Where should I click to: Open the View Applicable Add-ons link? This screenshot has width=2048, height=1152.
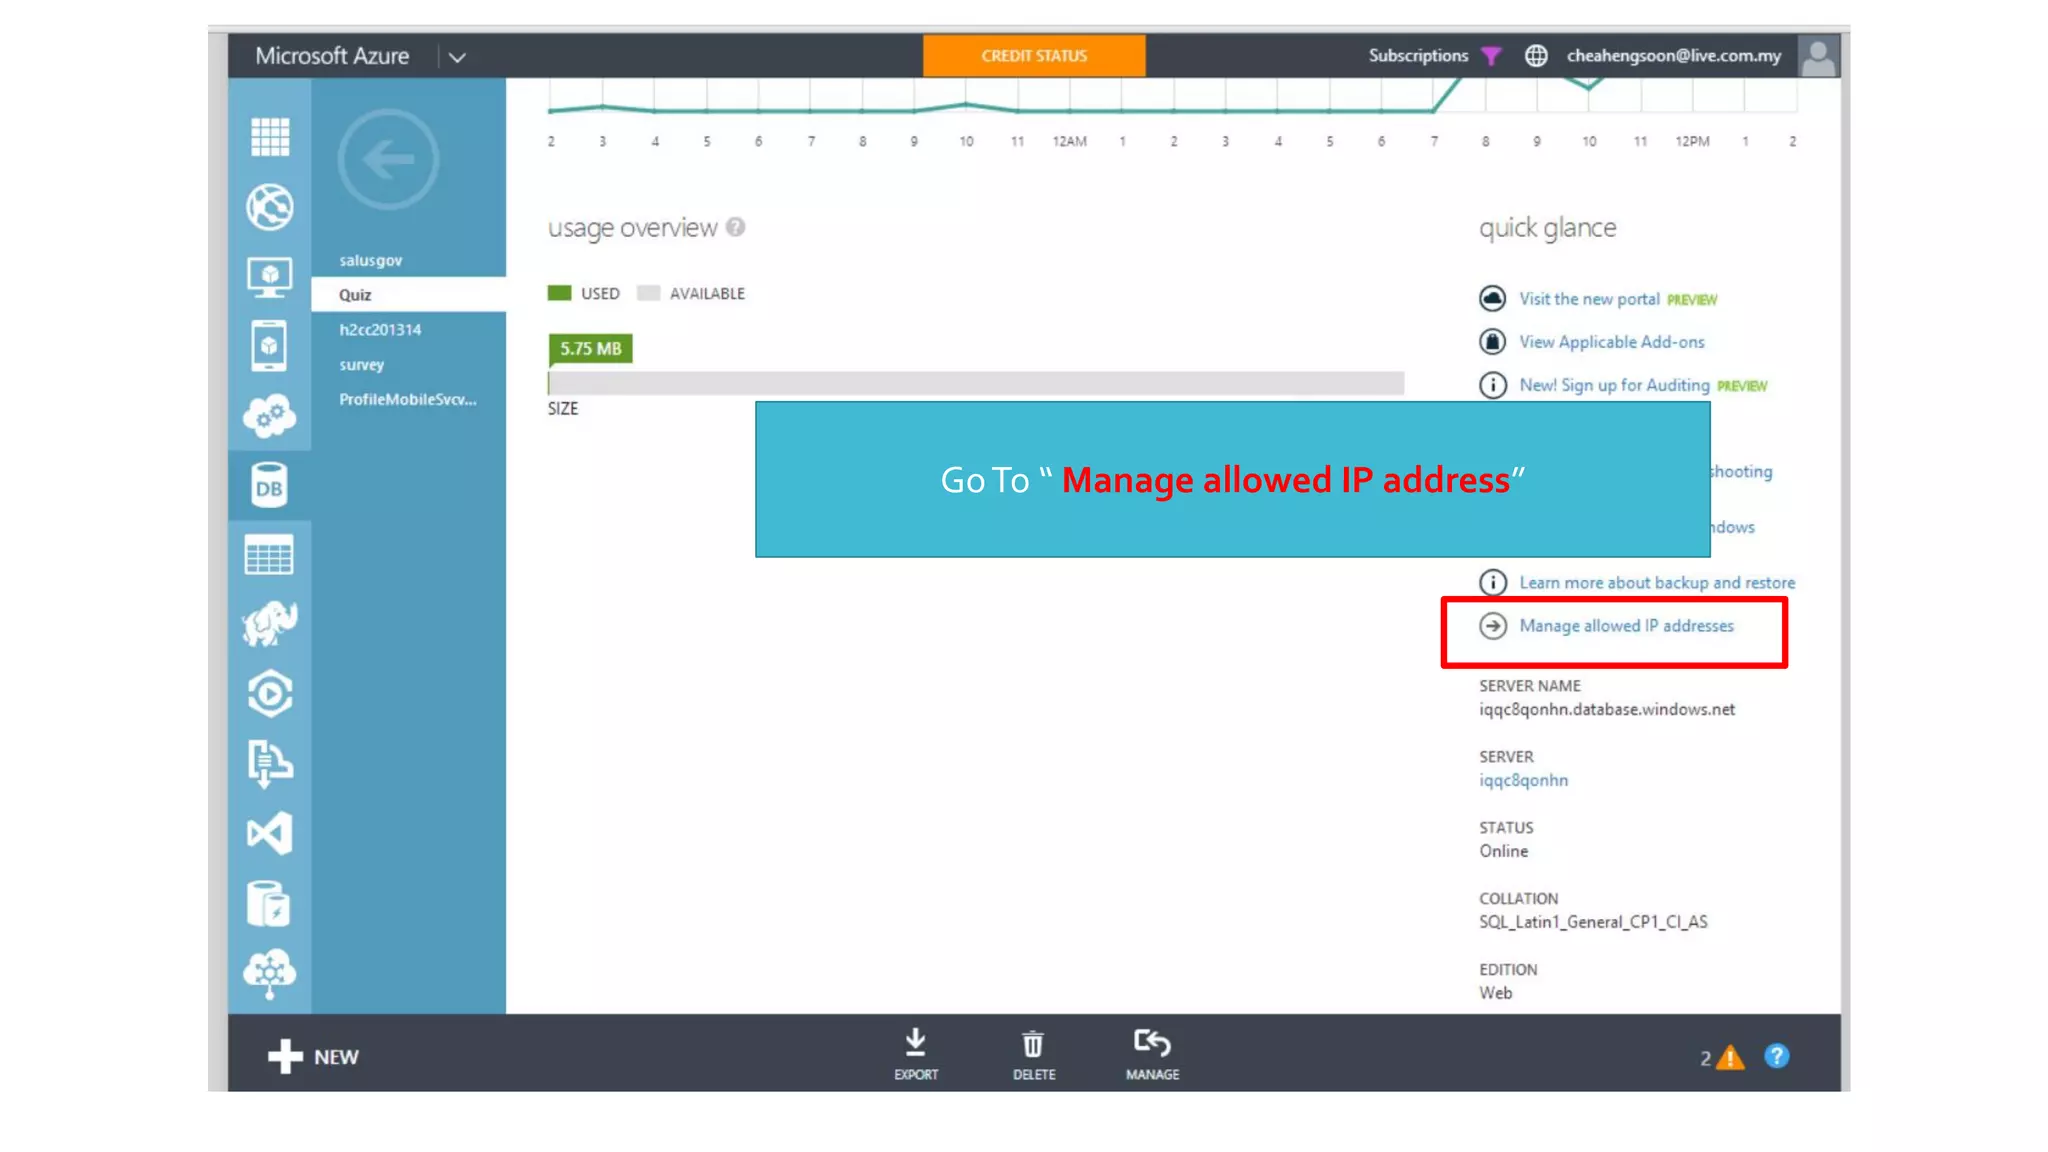(1611, 342)
